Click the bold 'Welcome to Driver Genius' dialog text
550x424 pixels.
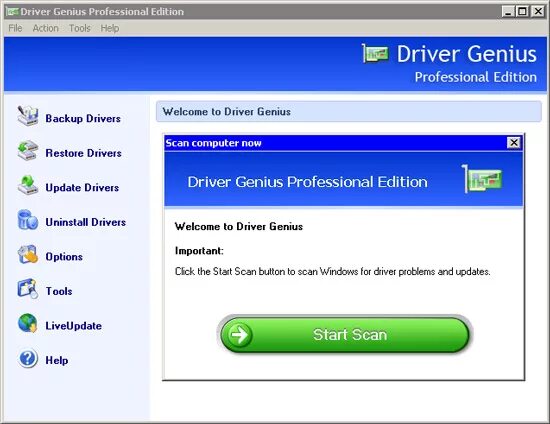(x=239, y=227)
